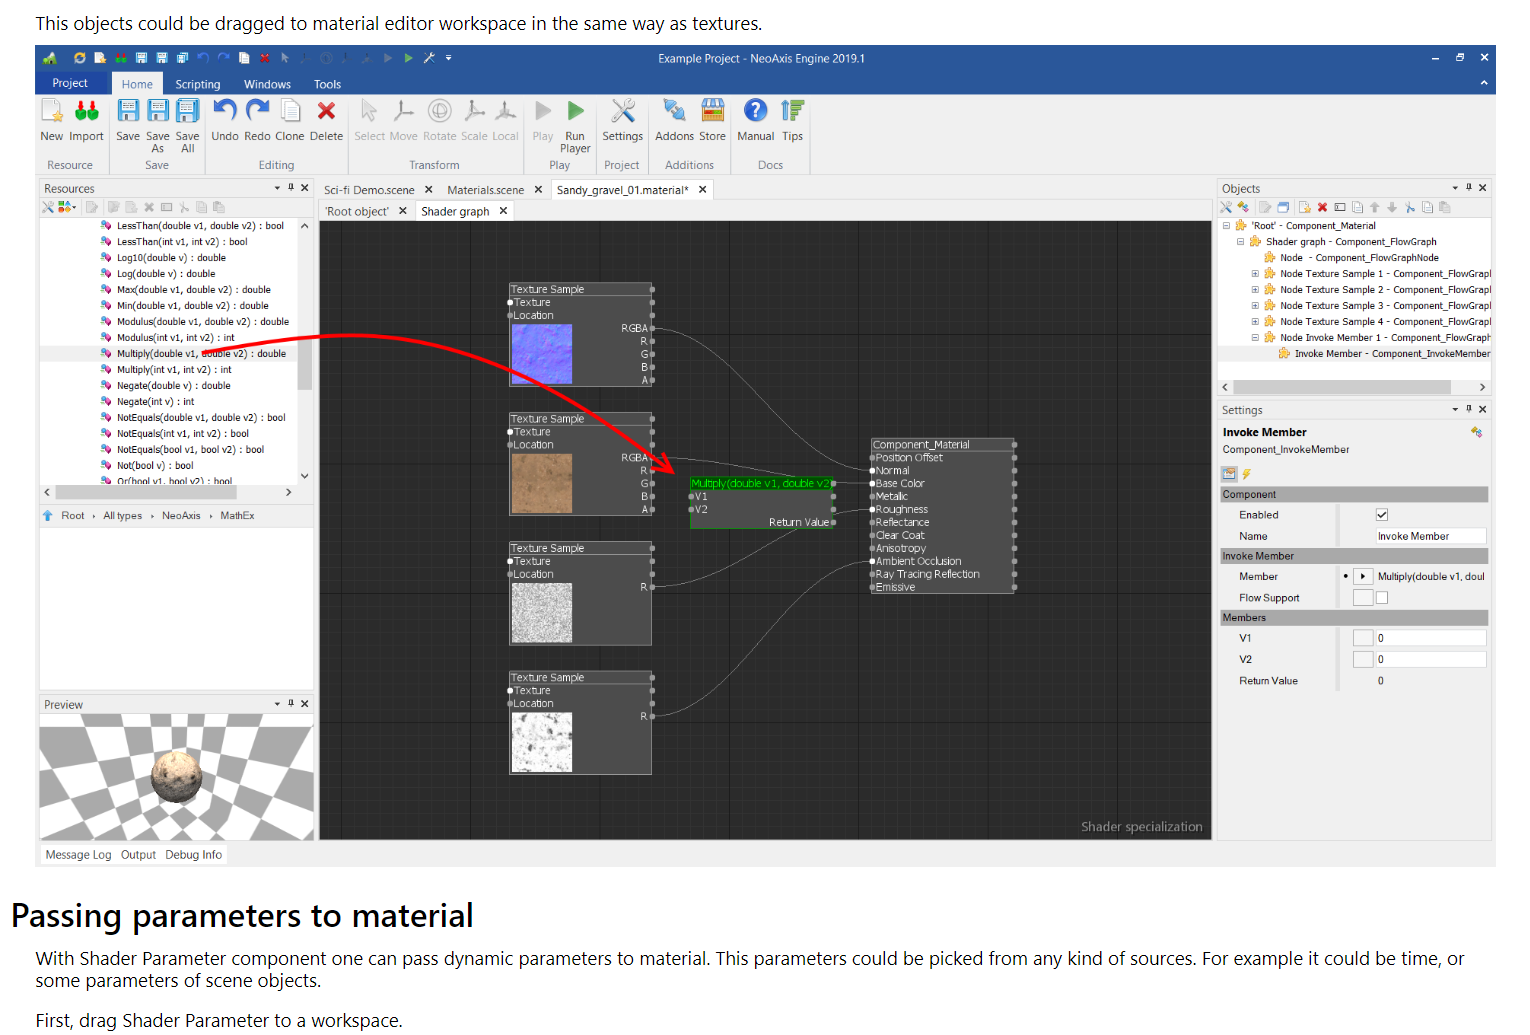Screen dimensions: 1530x1035
Task: Click the events lightning icon in Settings
Action: pyautogui.click(x=1246, y=474)
